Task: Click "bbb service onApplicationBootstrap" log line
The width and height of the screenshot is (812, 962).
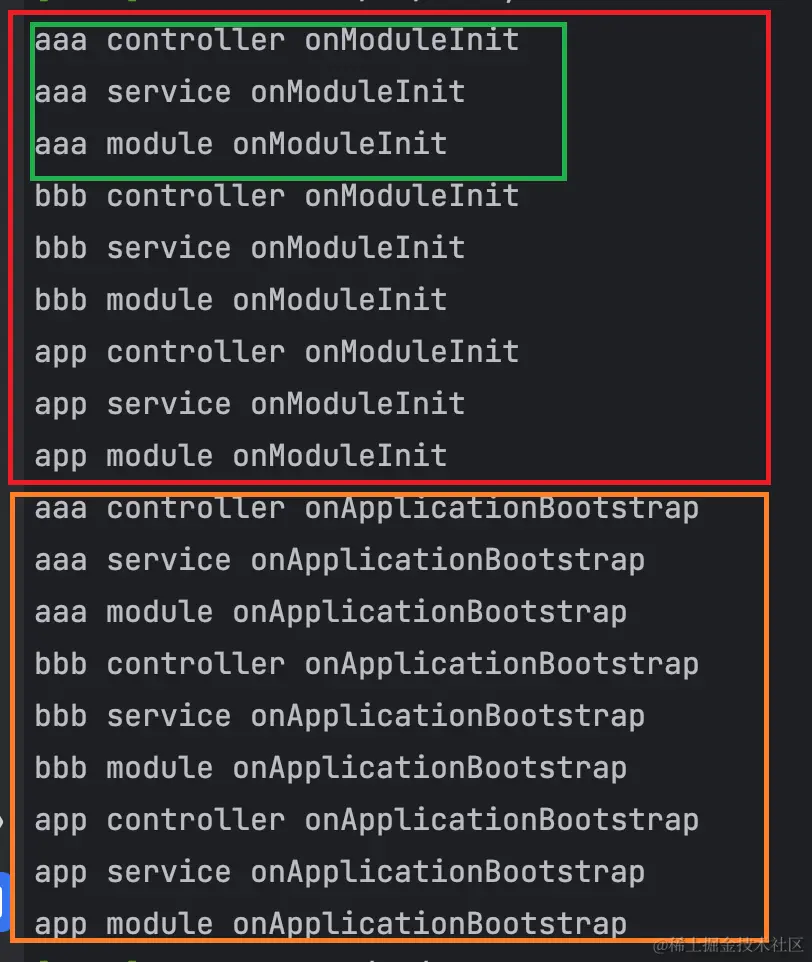Action: 340,717
